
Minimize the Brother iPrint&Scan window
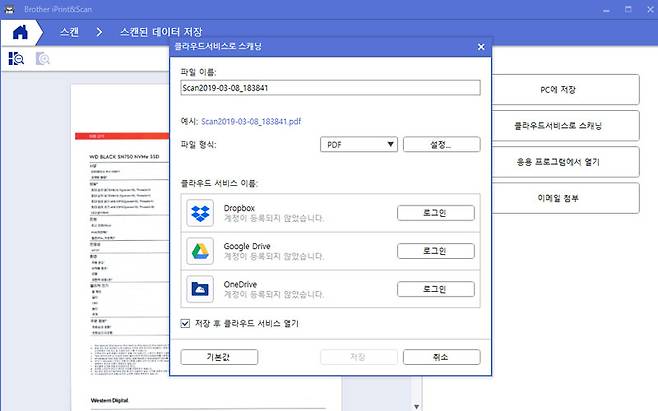[606, 10]
